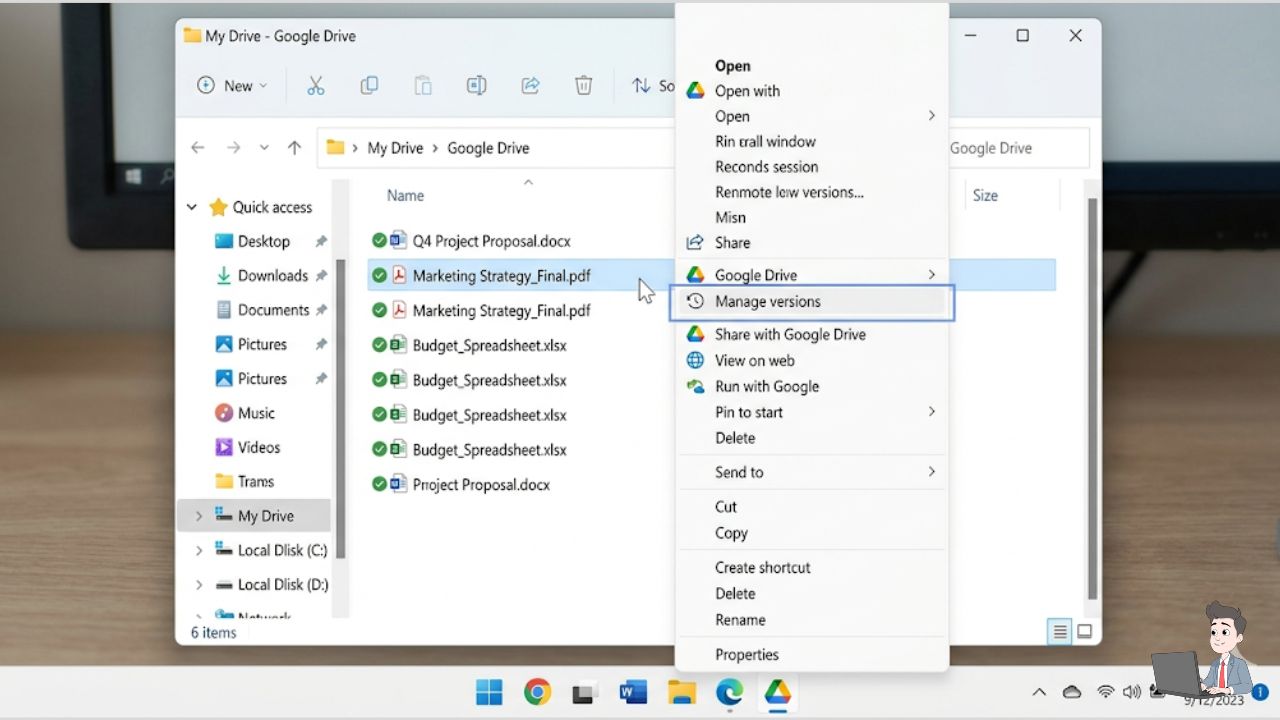
Task: Click the Paste clipboard toolbar icon
Action: [x=423, y=86]
